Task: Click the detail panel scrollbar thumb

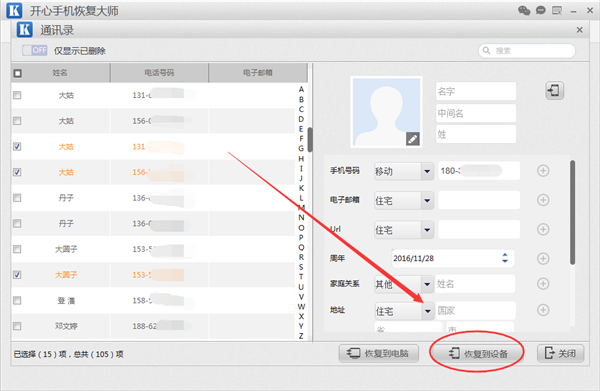Action: [572, 212]
